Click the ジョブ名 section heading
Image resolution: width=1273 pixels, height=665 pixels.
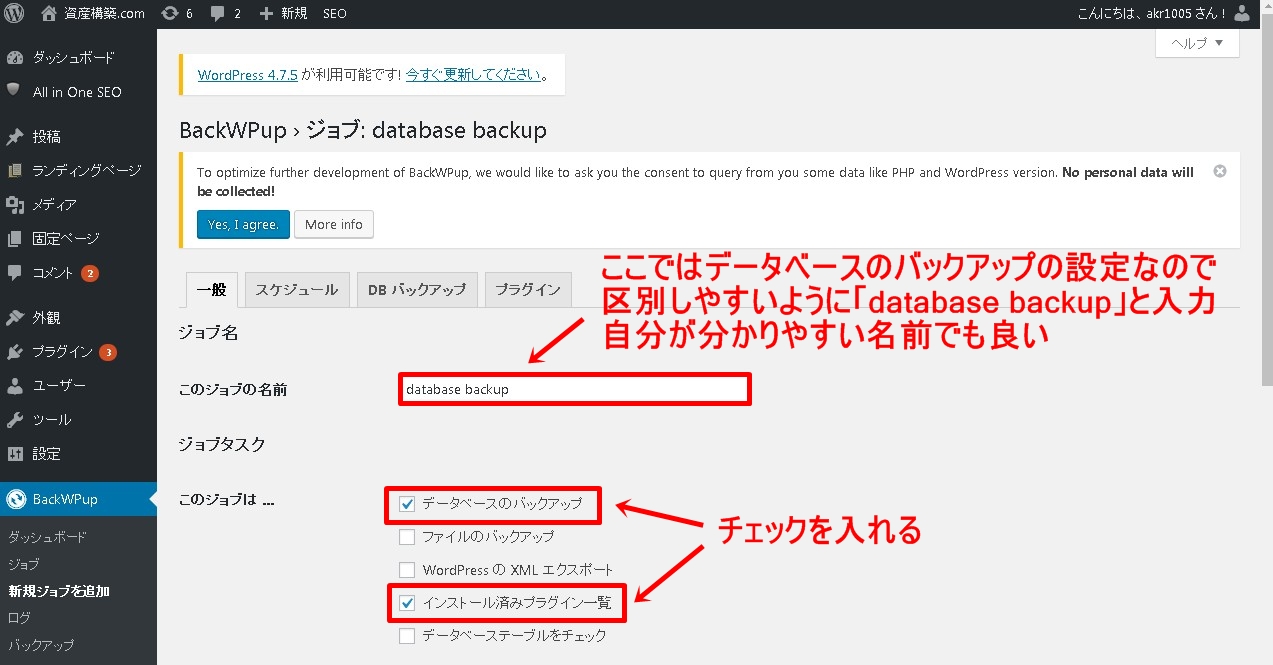point(208,332)
